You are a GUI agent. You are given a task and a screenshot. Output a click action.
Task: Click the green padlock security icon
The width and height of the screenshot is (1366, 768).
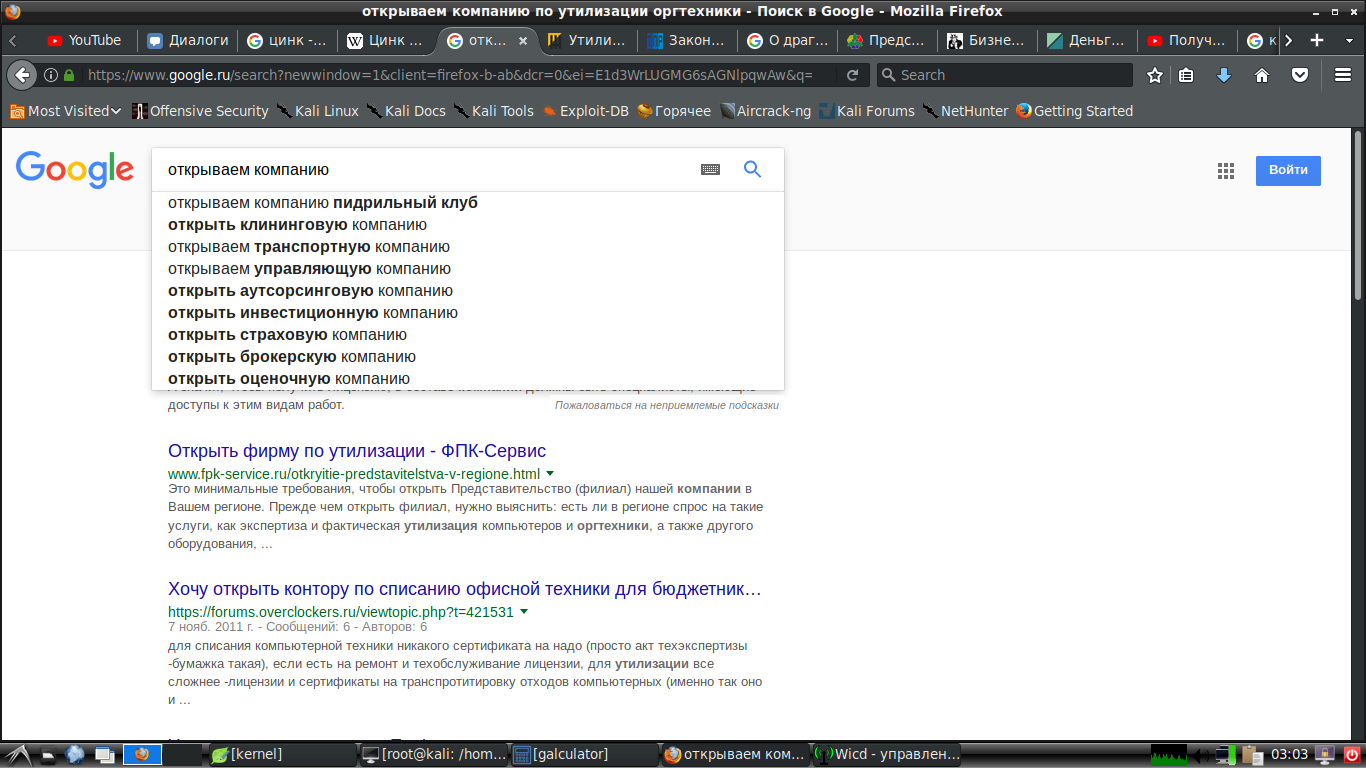click(x=69, y=75)
